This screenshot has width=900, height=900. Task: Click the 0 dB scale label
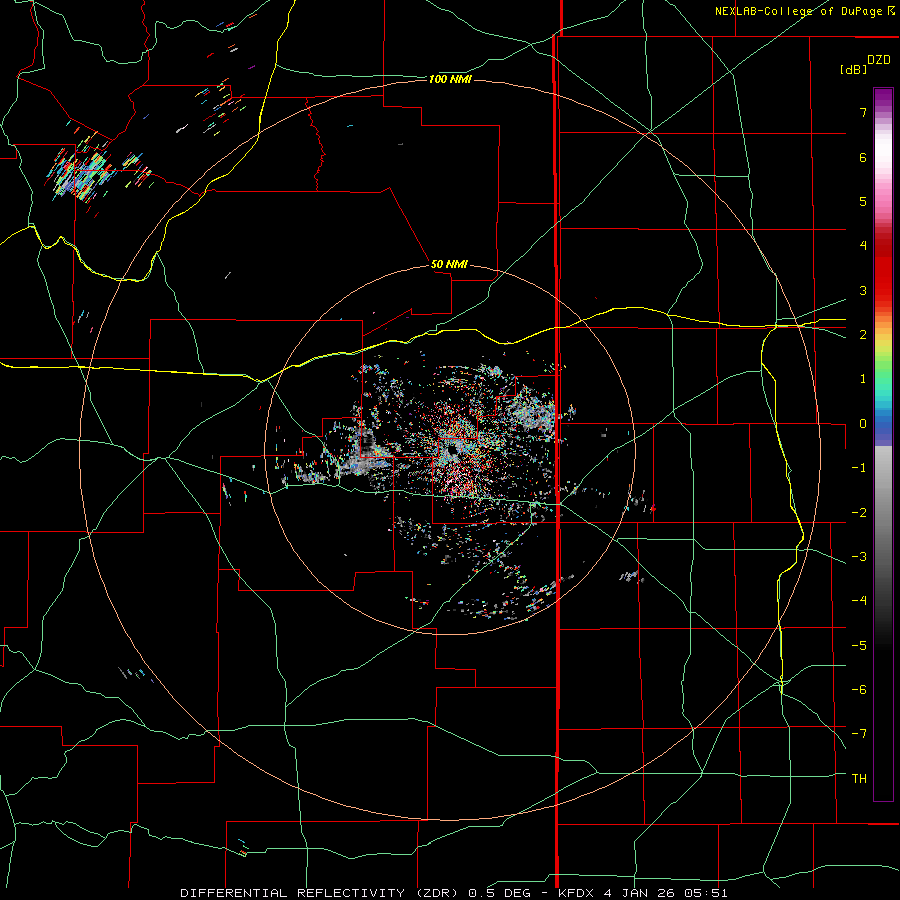click(x=863, y=424)
